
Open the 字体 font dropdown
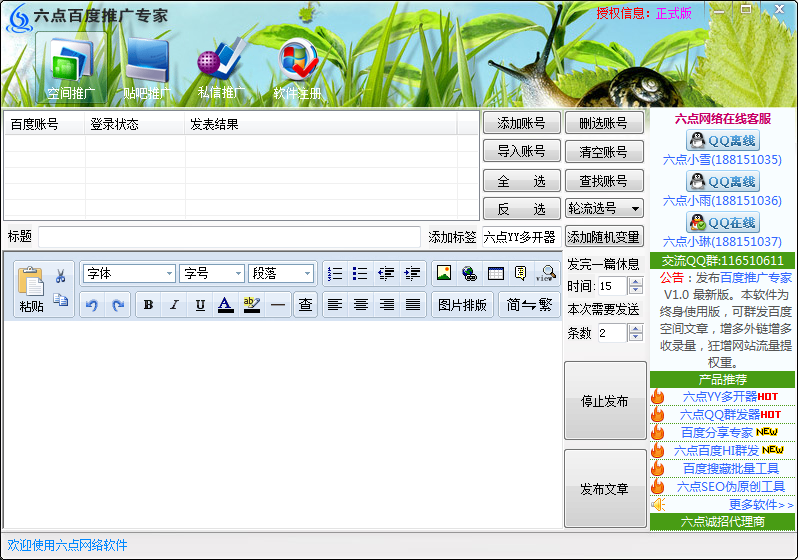pos(128,273)
